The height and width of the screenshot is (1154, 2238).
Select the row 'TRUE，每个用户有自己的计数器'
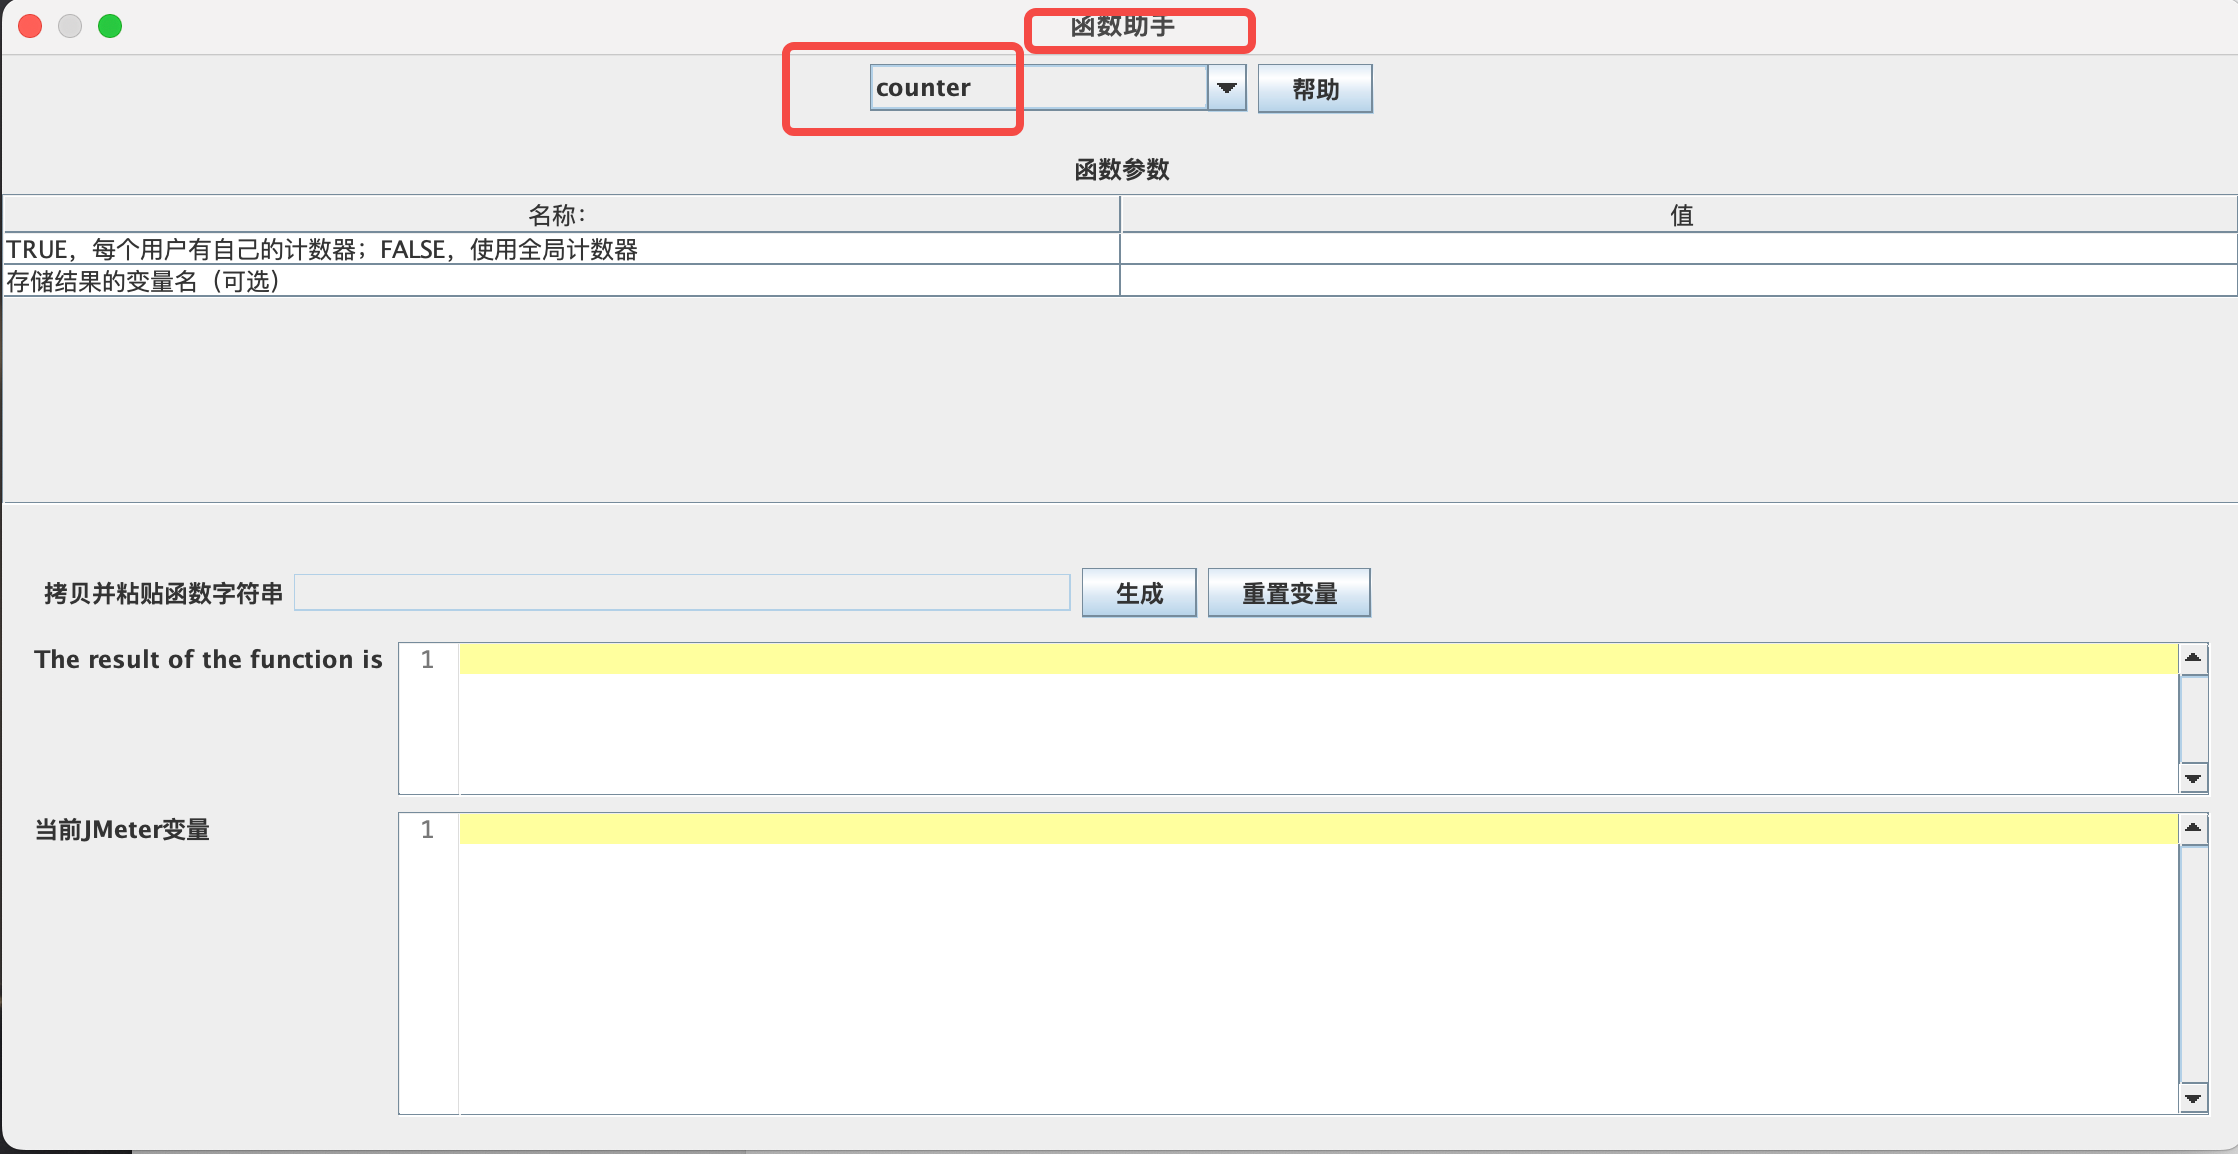coord(561,249)
